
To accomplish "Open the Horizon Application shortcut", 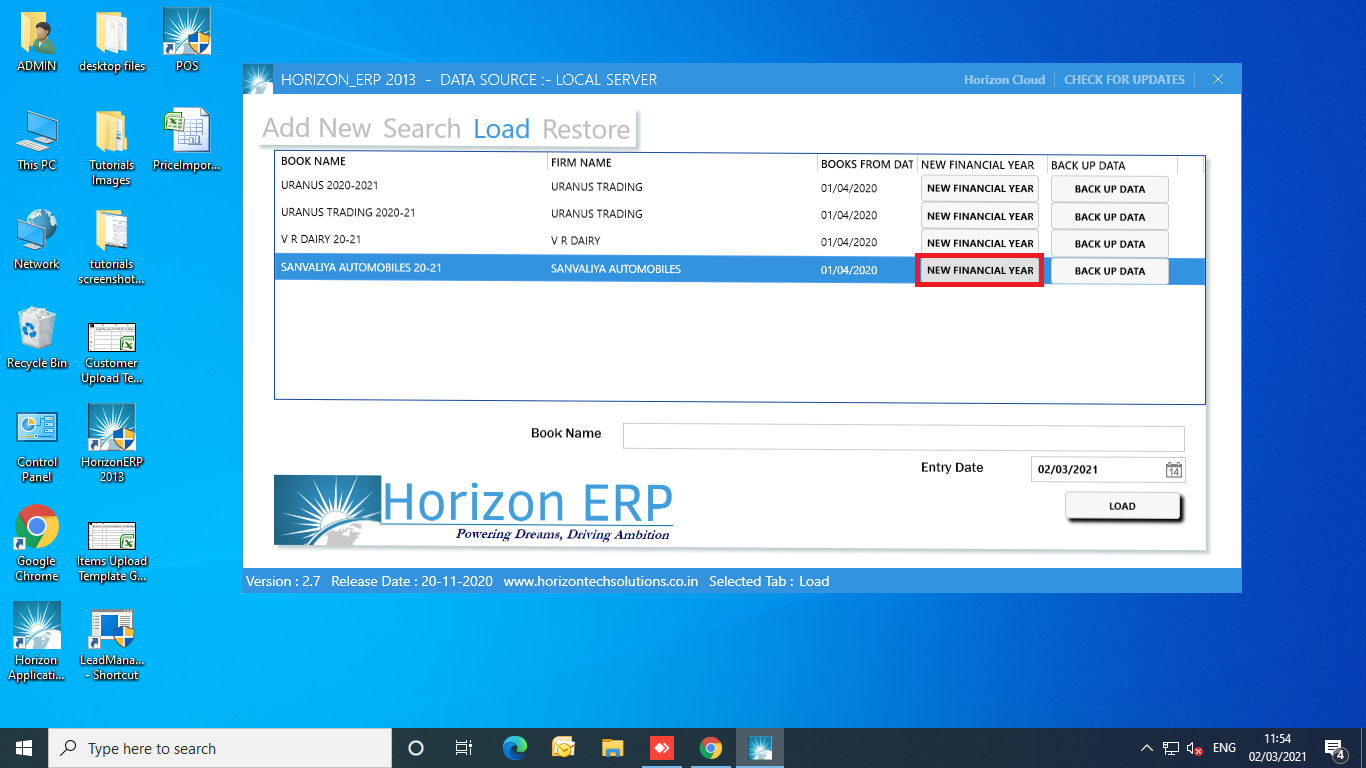I will (x=36, y=628).
